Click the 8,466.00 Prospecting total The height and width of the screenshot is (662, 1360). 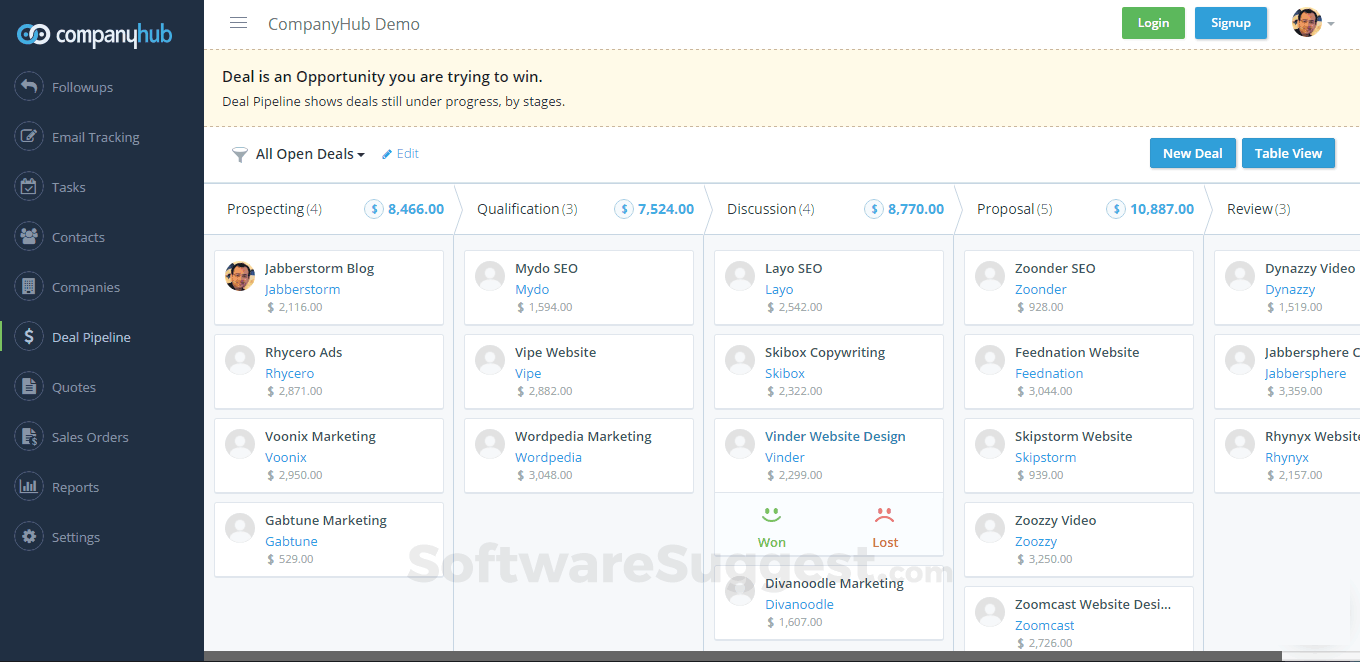416,209
